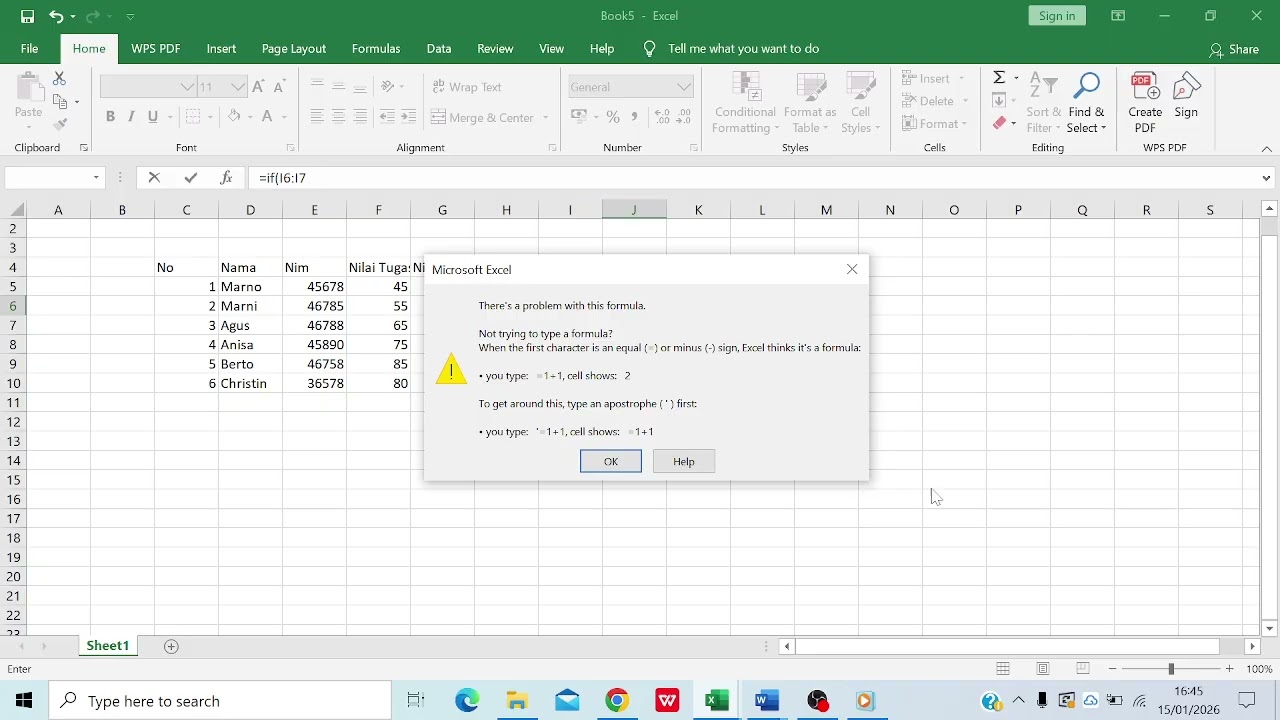Toggle Underline formatting

(x=153, y=117)
